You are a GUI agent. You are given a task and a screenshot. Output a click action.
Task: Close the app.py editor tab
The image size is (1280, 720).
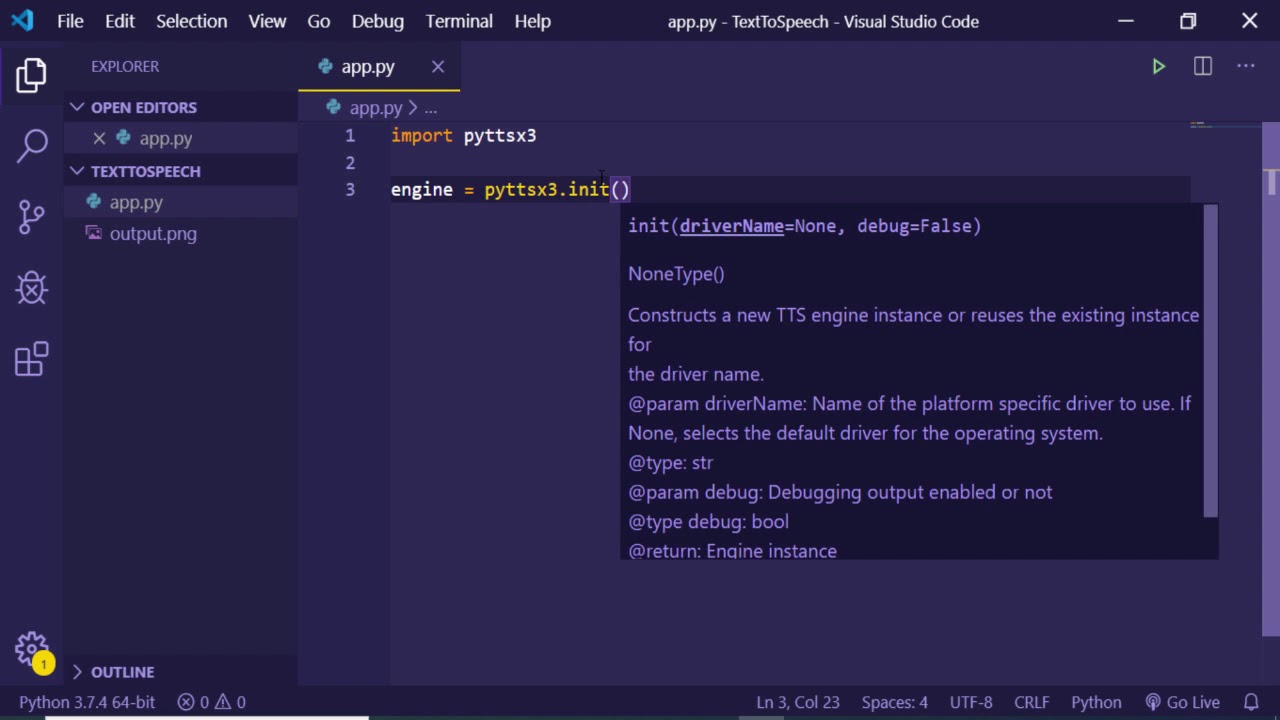pos(438,67)
